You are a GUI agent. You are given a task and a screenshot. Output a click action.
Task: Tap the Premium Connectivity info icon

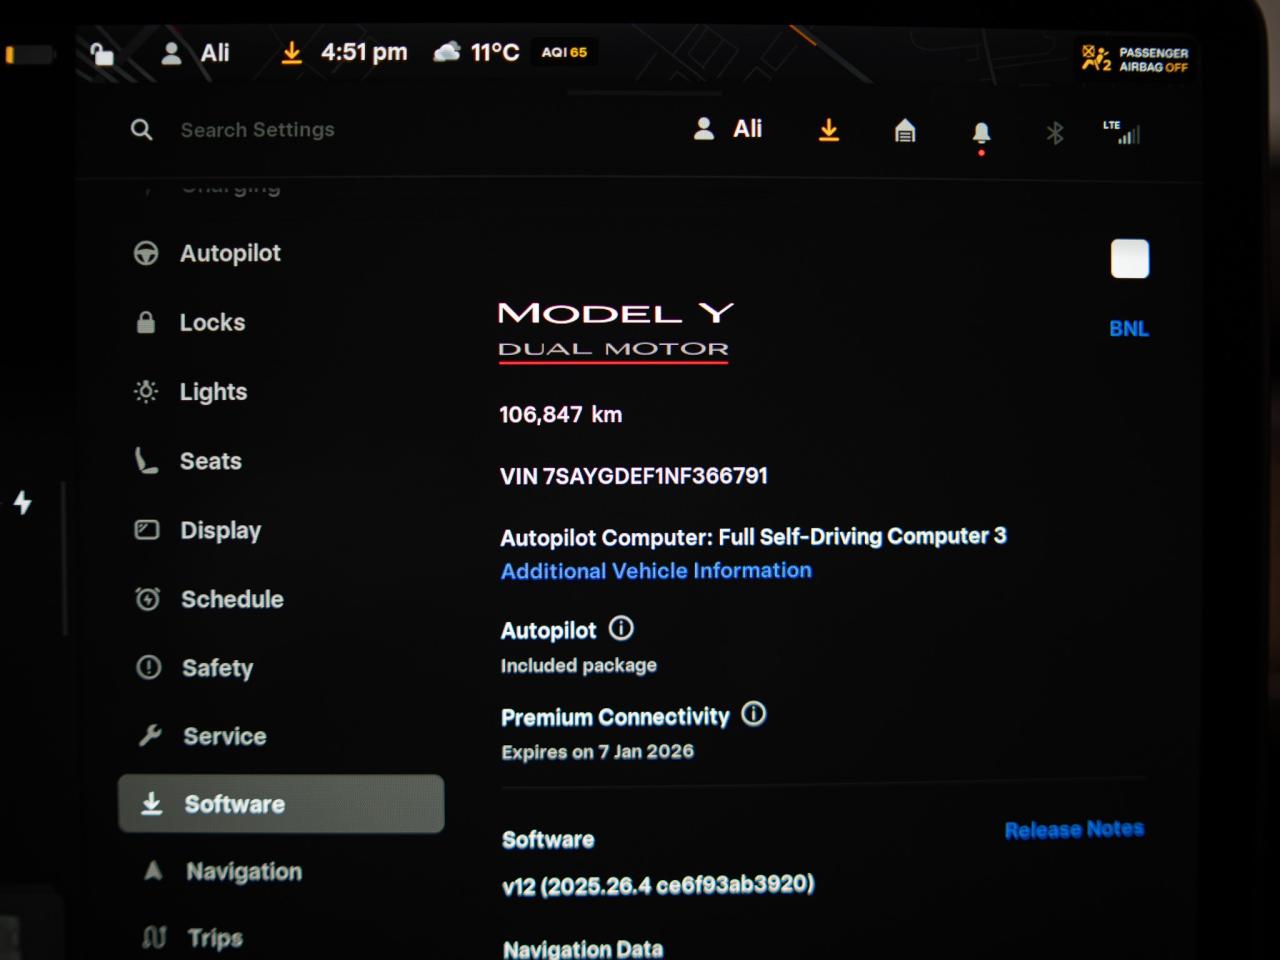pyautogui.click(x=753, y=714)
